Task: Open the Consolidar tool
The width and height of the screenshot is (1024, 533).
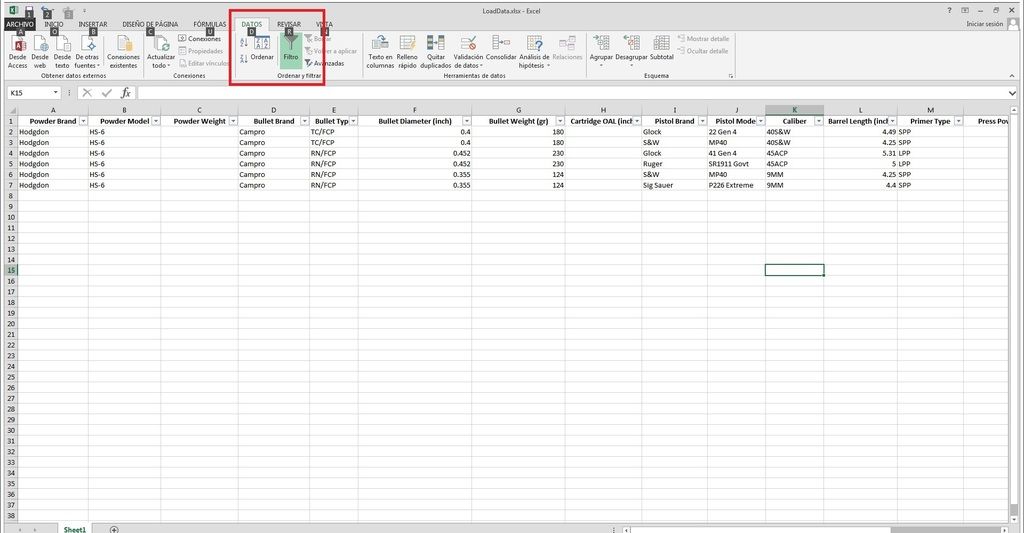Action: (x=501, y=48)
